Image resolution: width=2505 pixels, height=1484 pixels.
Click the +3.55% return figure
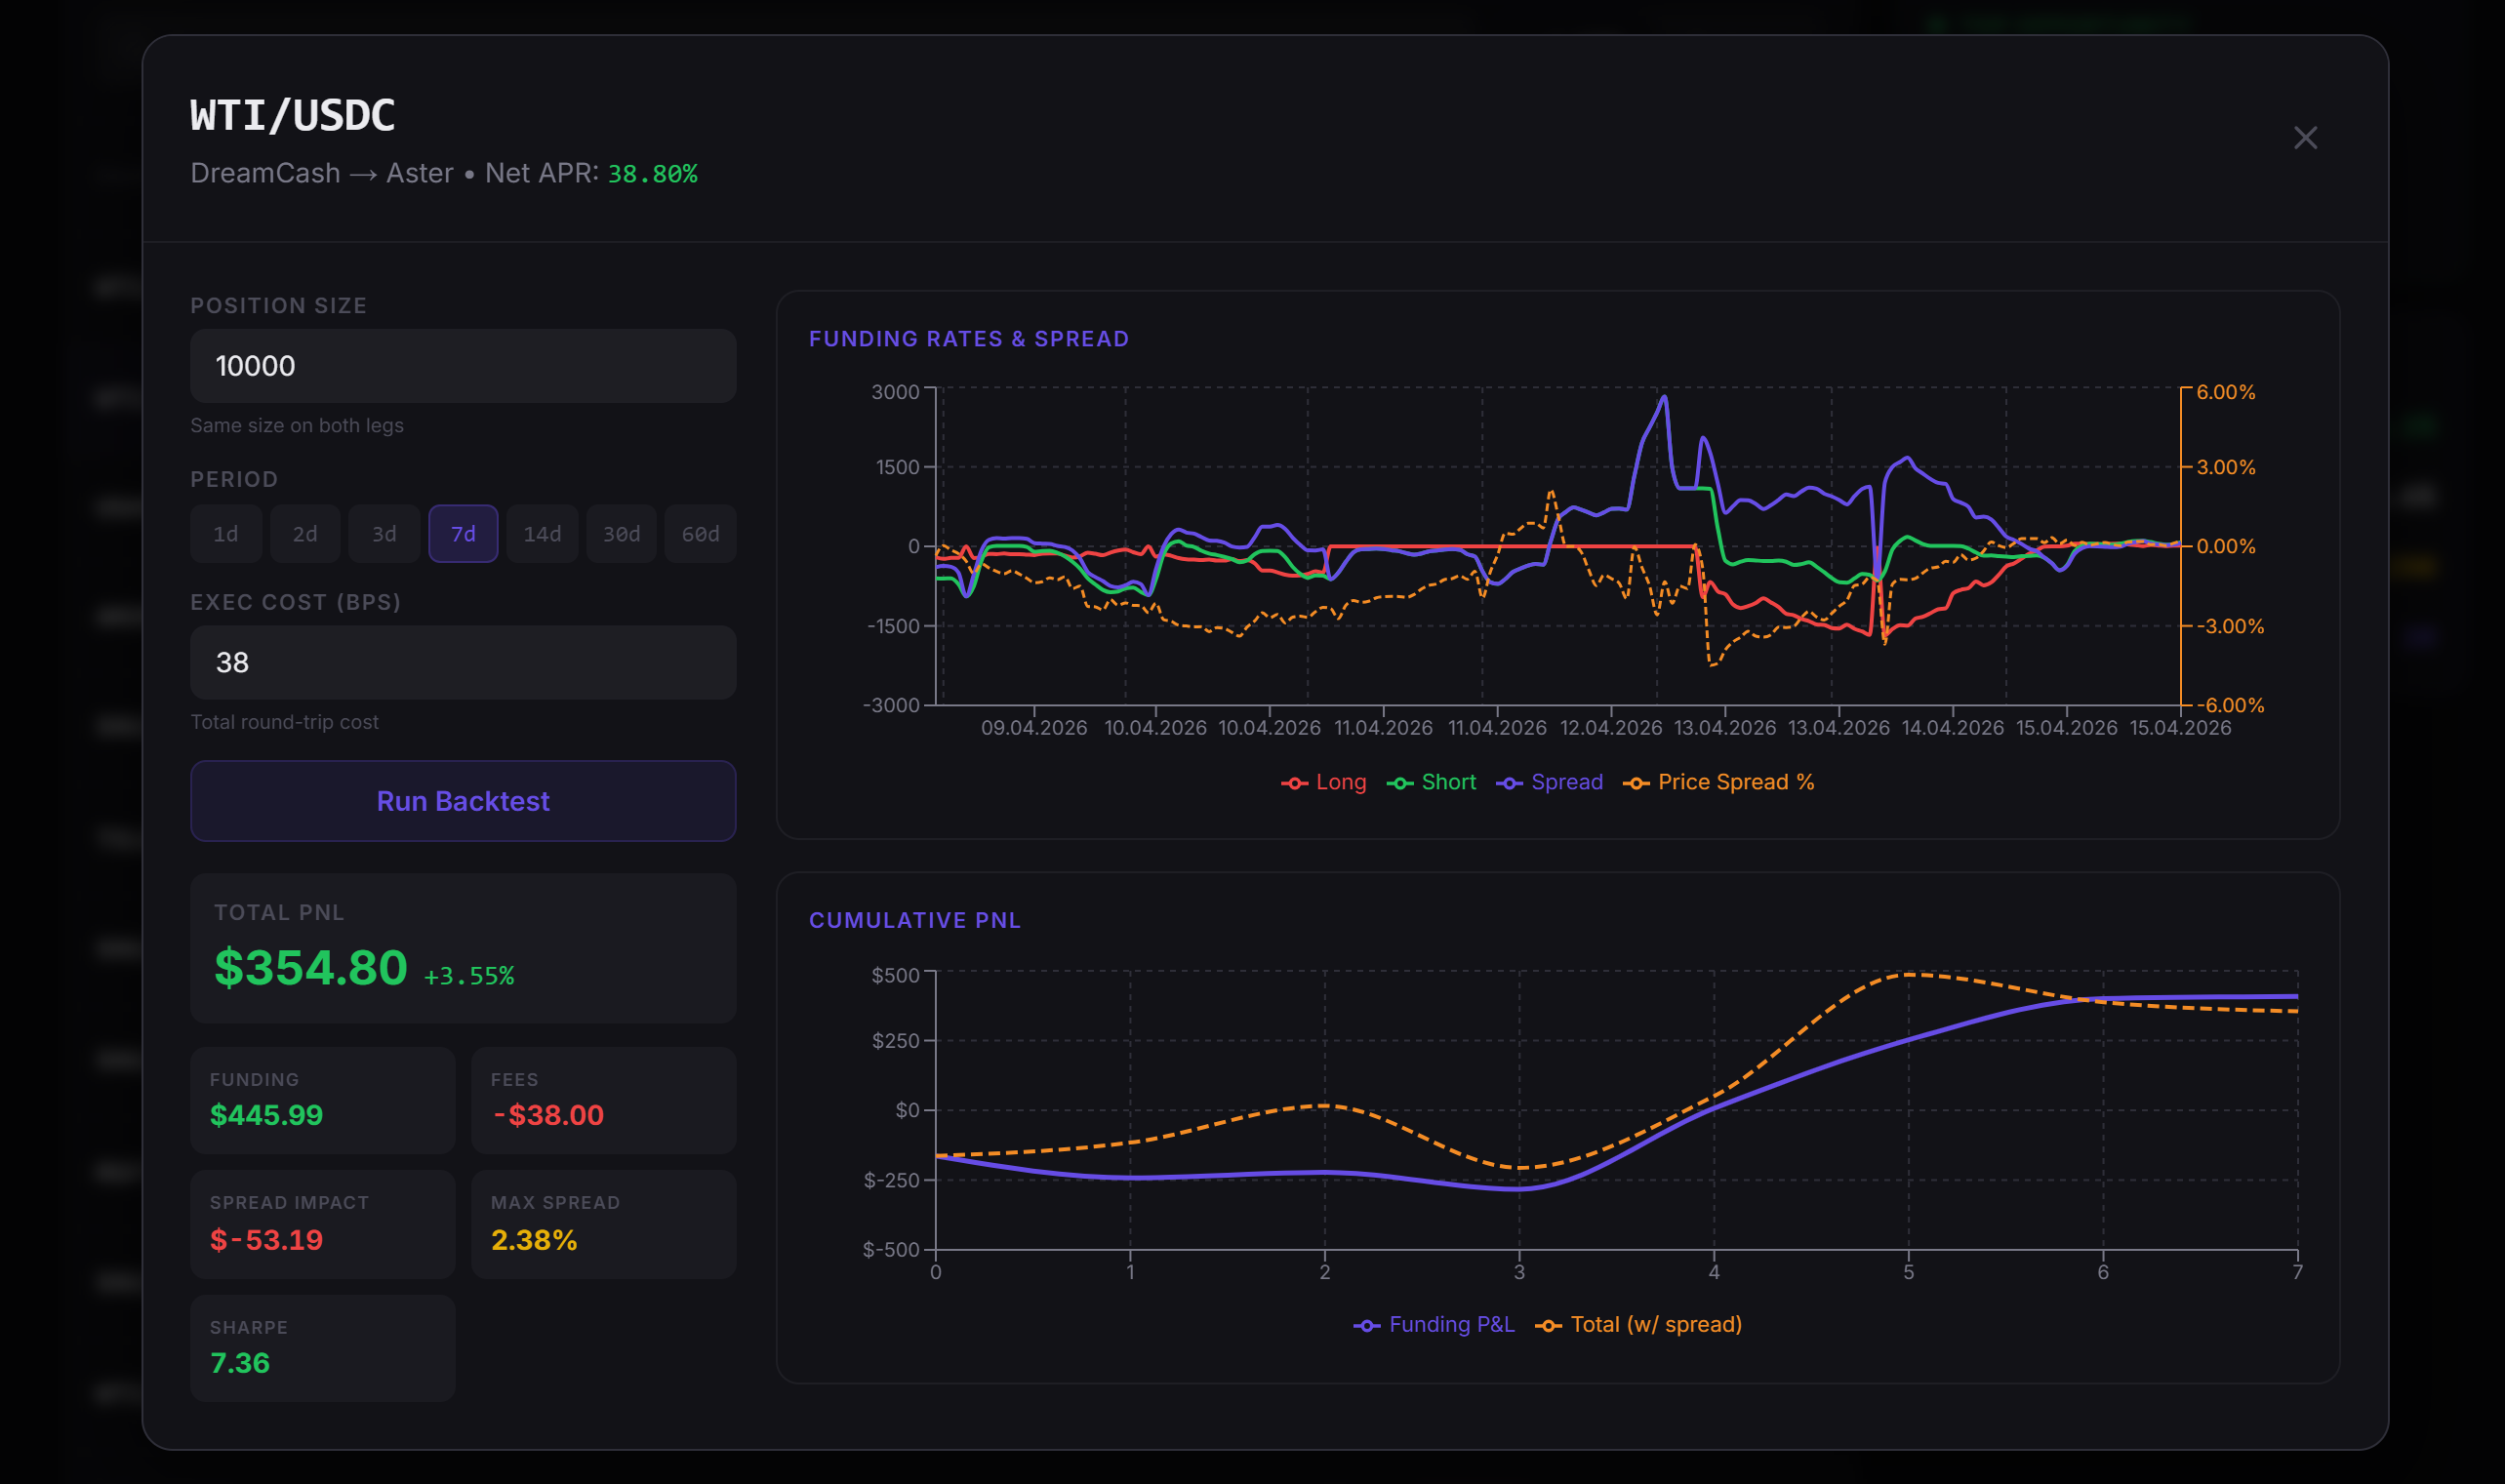(469, 976)
